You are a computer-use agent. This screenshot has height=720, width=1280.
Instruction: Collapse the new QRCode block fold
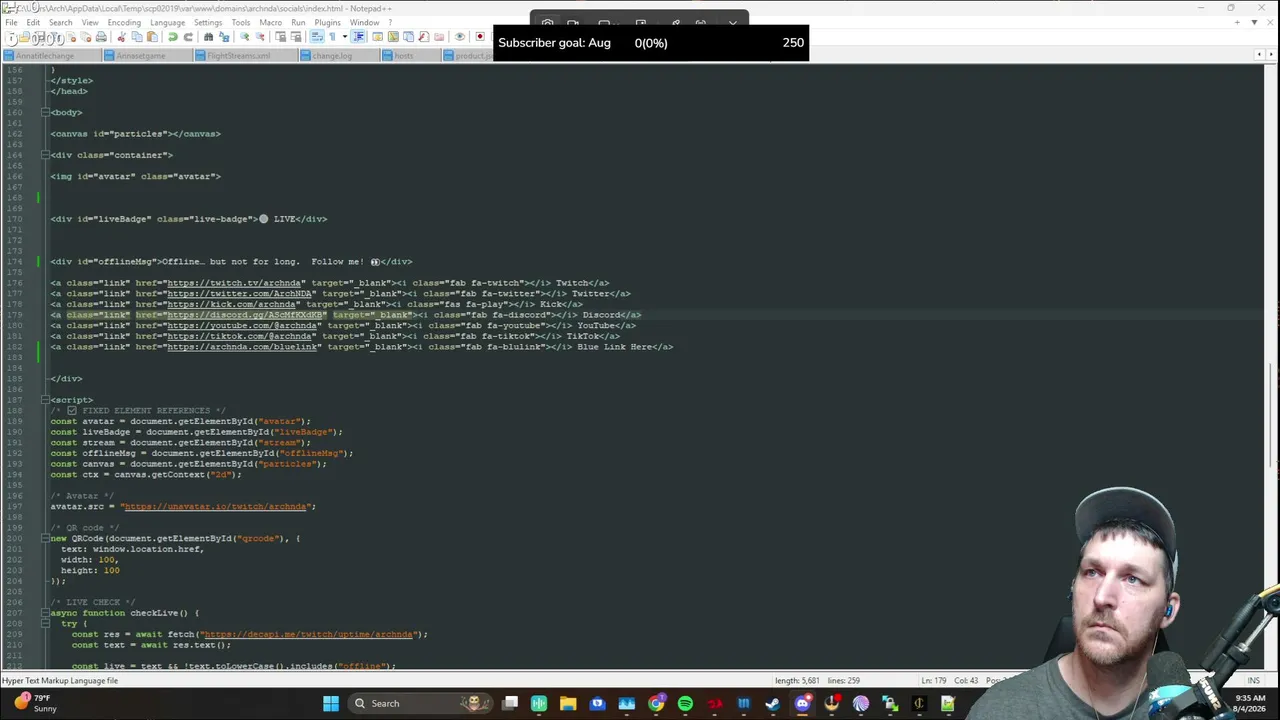click(43, 538)
